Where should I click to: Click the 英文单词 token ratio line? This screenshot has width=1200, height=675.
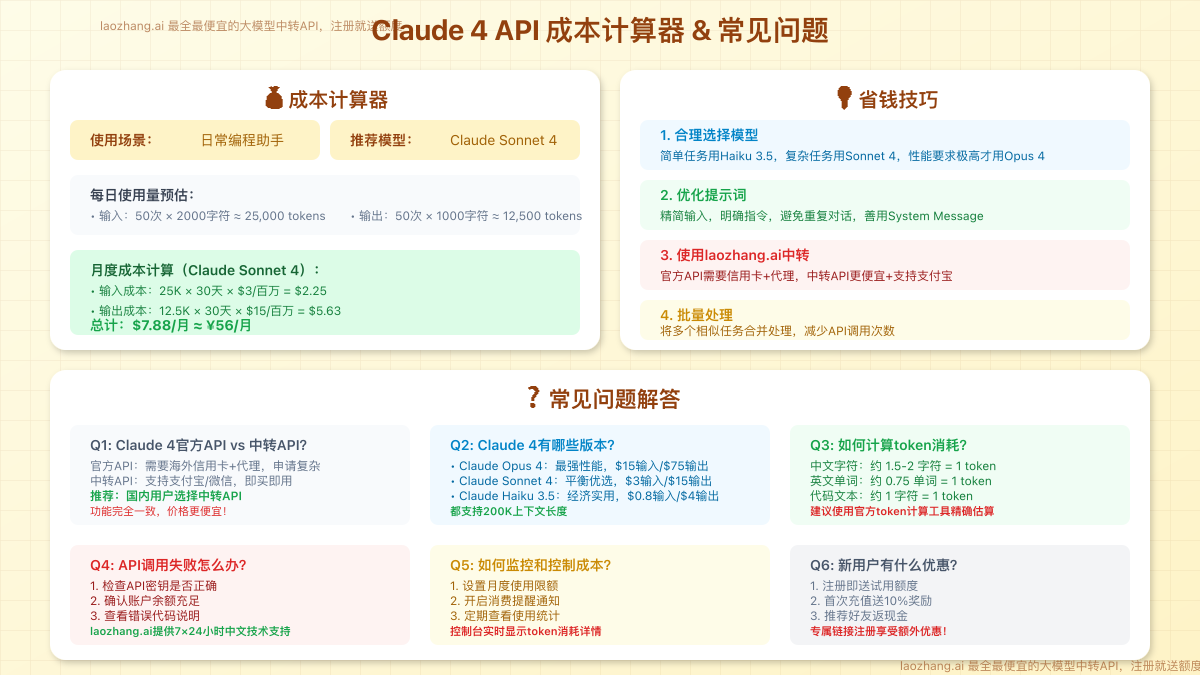pos(901,481)
